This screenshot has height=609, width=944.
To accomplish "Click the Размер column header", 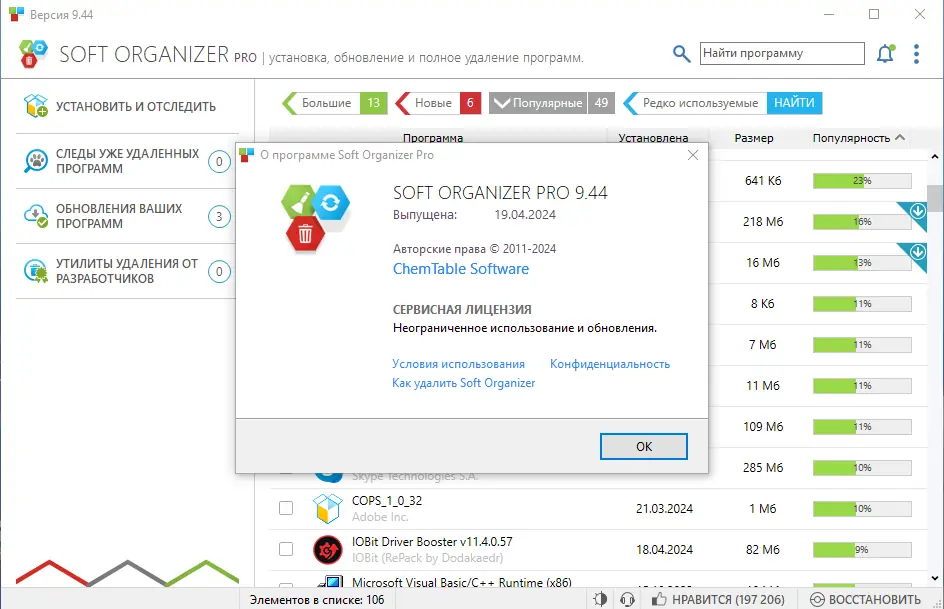I will 754,138.
